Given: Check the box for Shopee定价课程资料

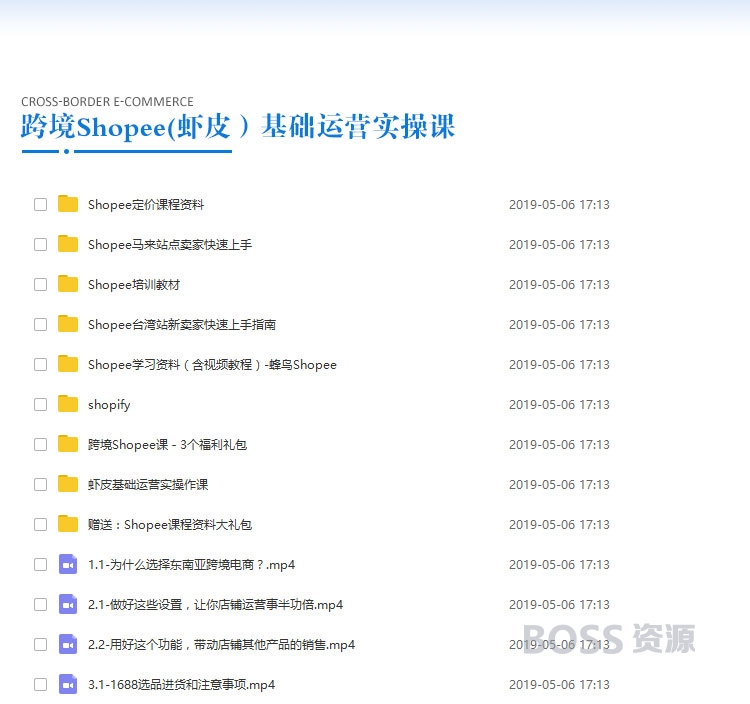Looking at the screenshot, I should tap(41, 205).
